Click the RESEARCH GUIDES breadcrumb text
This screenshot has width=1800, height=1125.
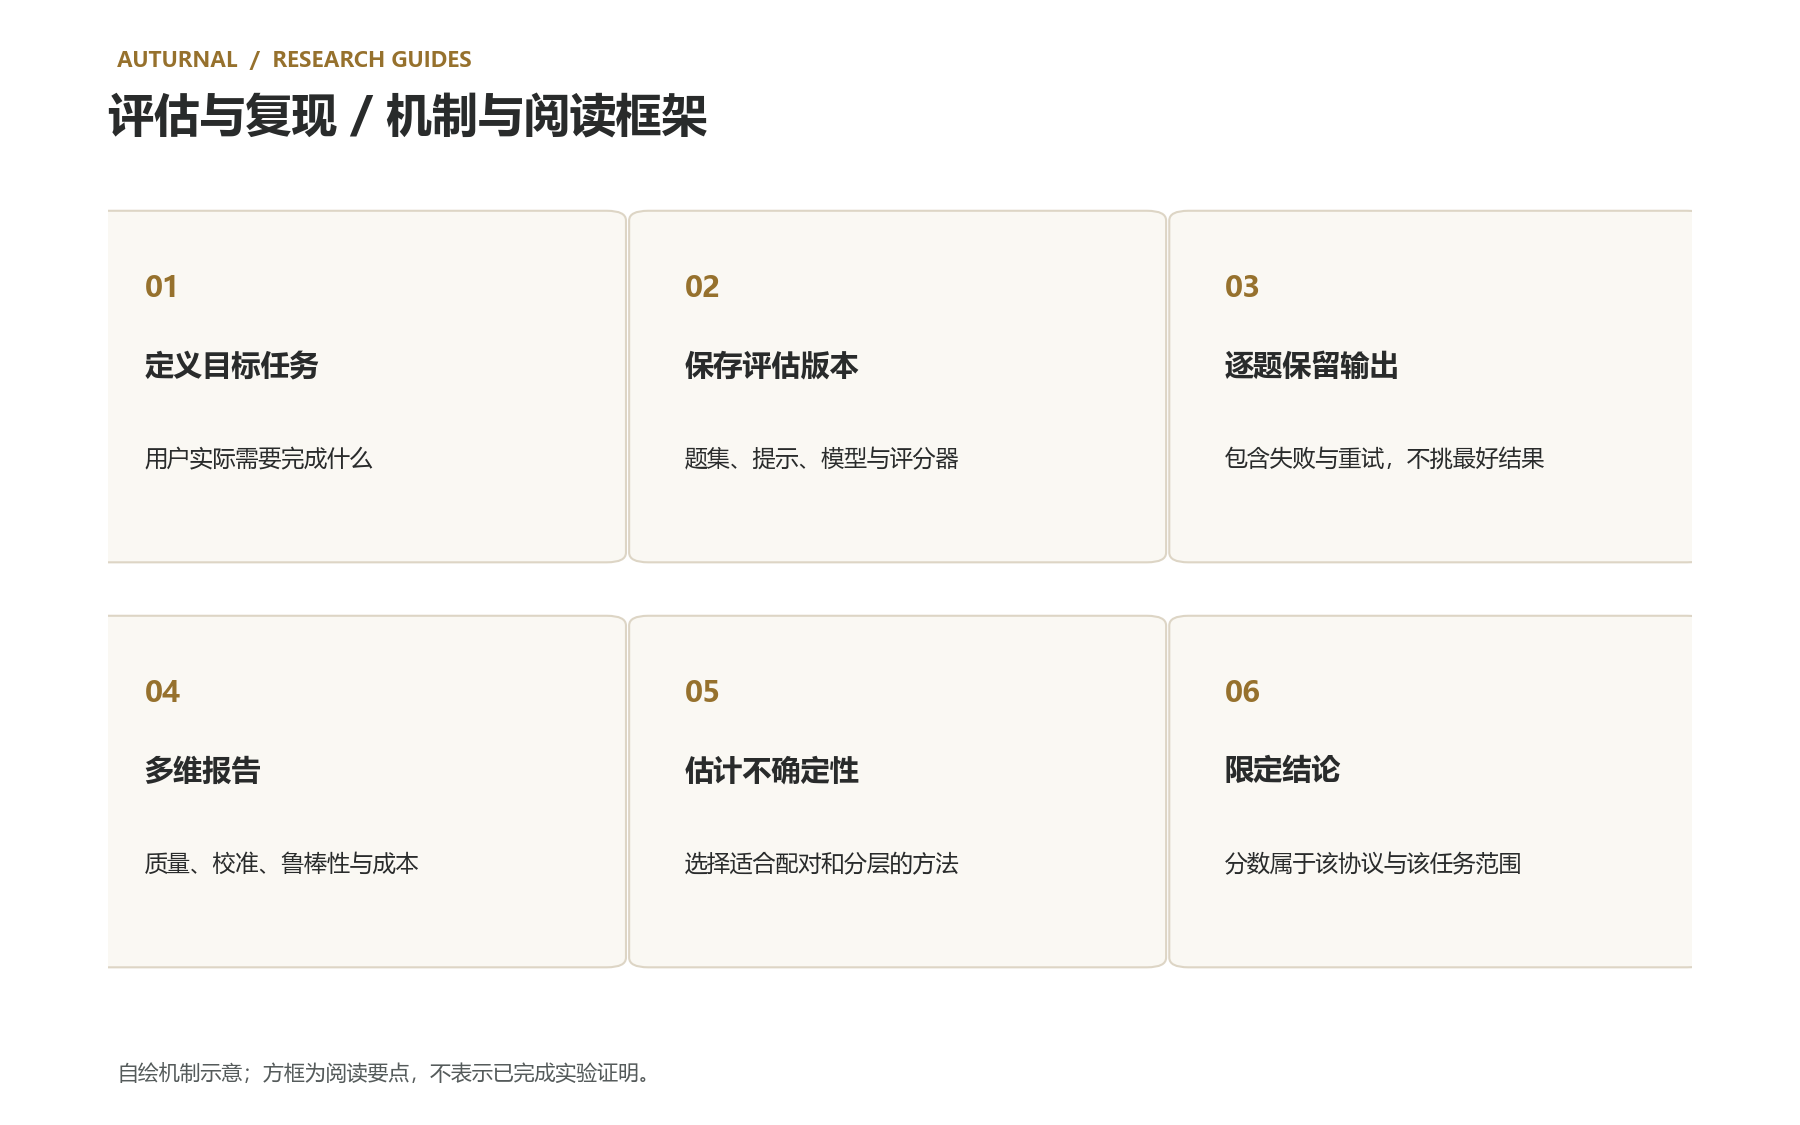coord(372,59)
